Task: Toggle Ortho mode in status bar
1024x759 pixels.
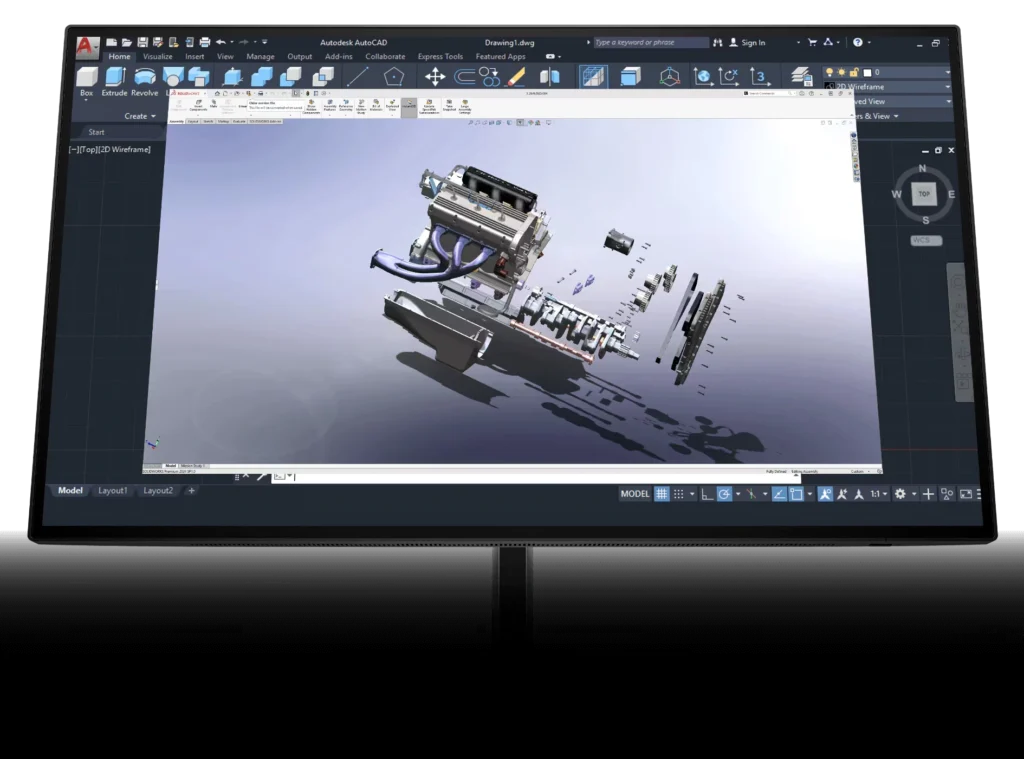Action: (707, 494)
